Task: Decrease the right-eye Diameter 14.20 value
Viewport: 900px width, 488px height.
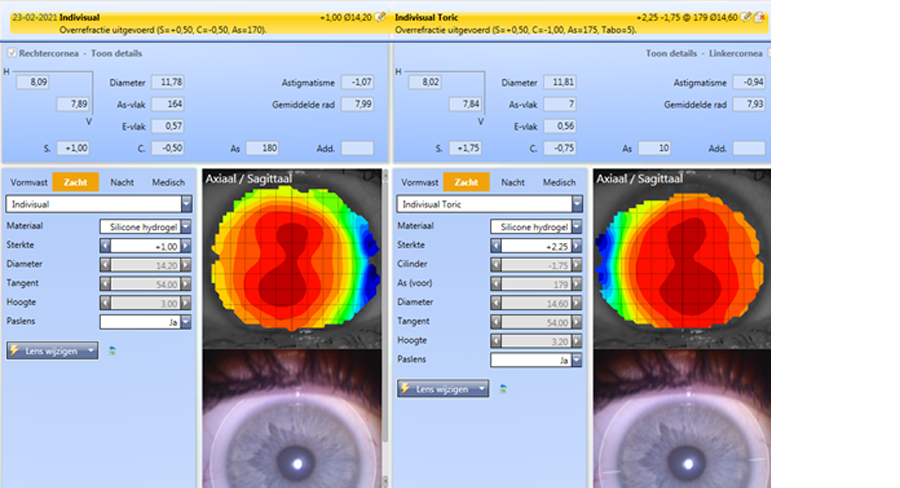Action: click(x=106, y=265)
